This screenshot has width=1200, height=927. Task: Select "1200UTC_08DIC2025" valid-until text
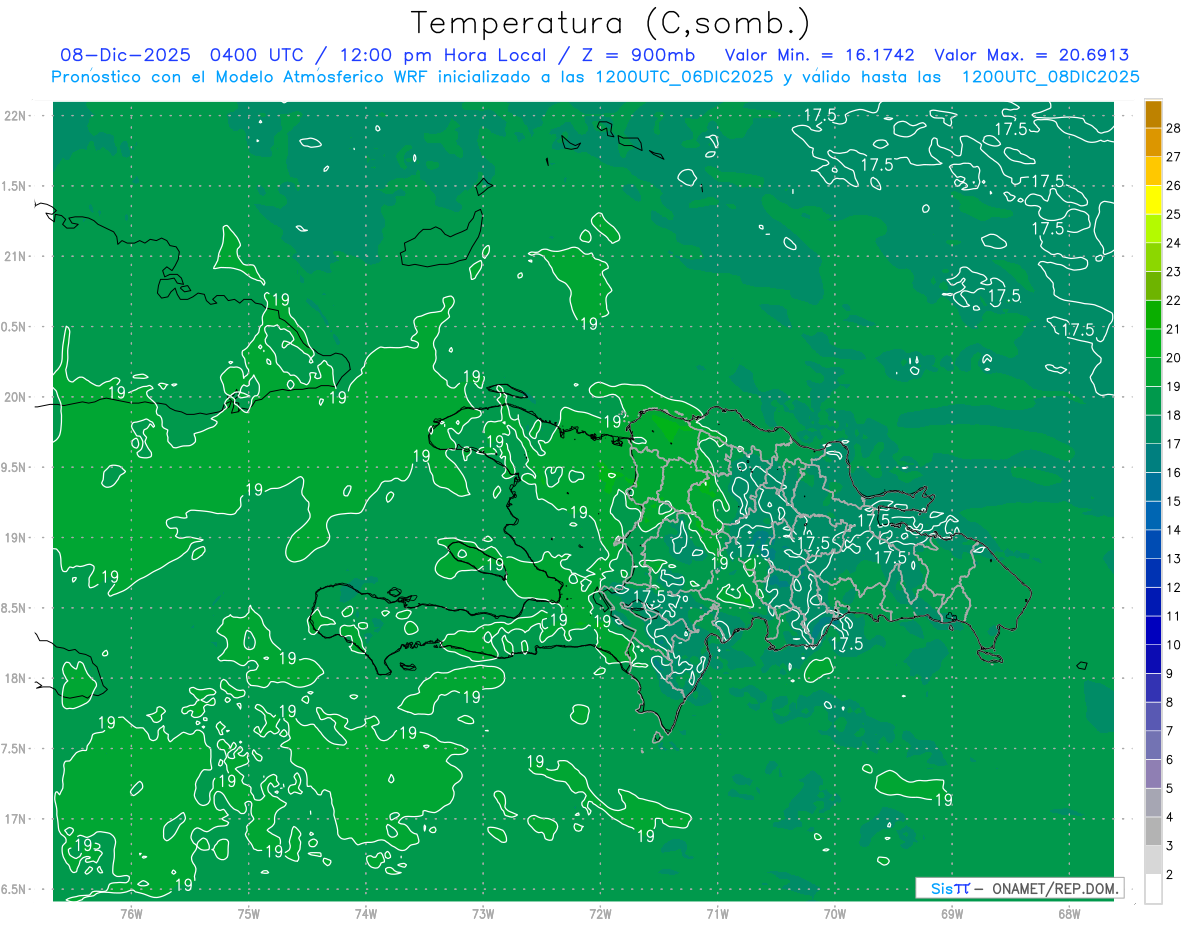[1050, 77]
